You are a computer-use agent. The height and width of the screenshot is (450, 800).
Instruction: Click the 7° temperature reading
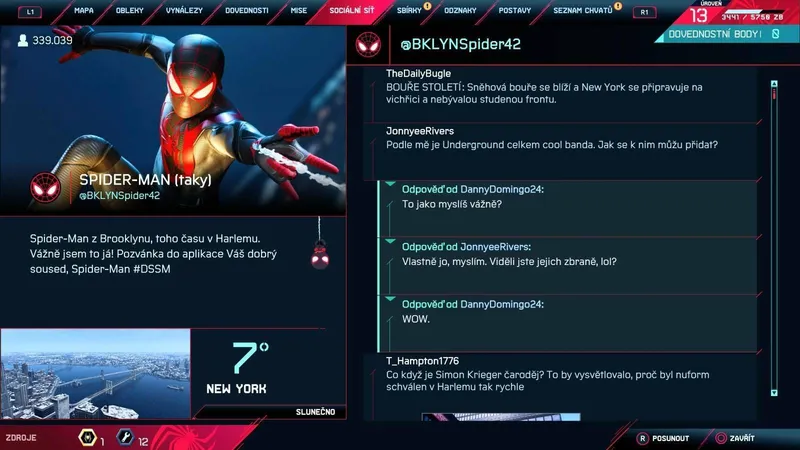point(251,357)
